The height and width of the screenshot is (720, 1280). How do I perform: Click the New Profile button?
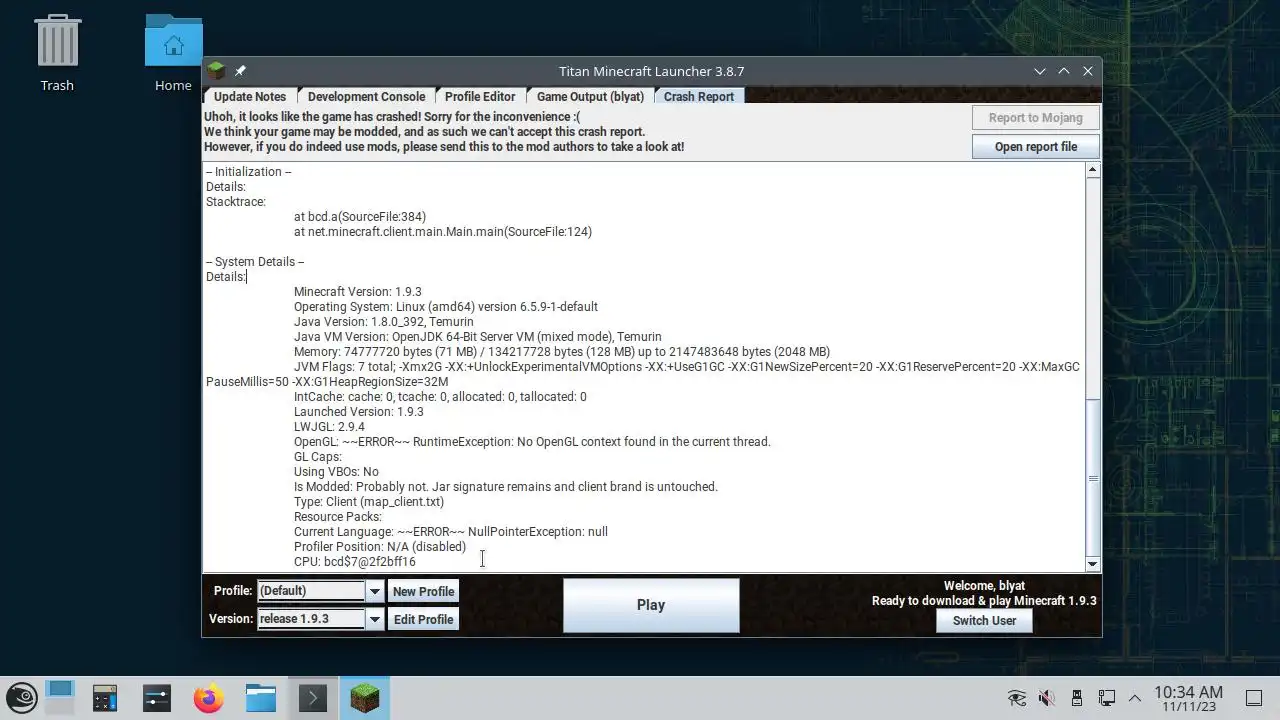(x=423, y=591)
